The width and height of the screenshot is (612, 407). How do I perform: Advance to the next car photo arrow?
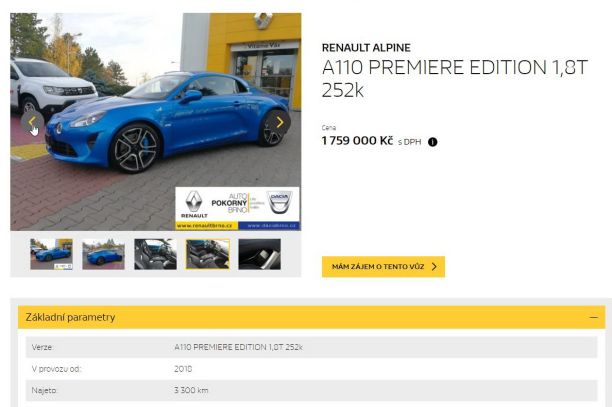point(279,122)
